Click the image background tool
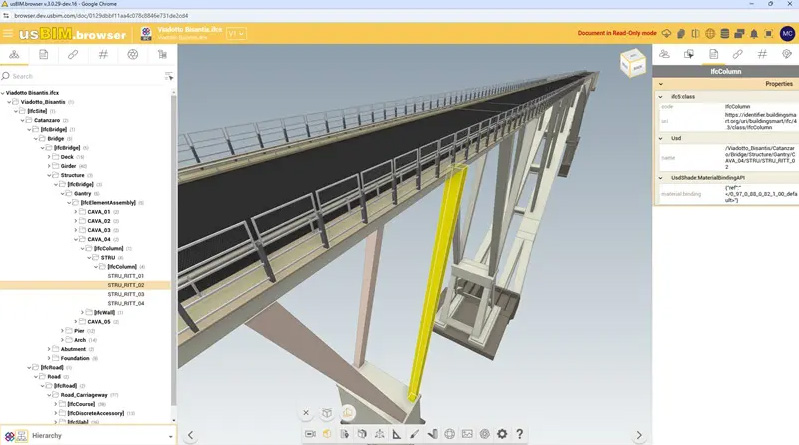 pyautogui.click(x=467, y=434)
